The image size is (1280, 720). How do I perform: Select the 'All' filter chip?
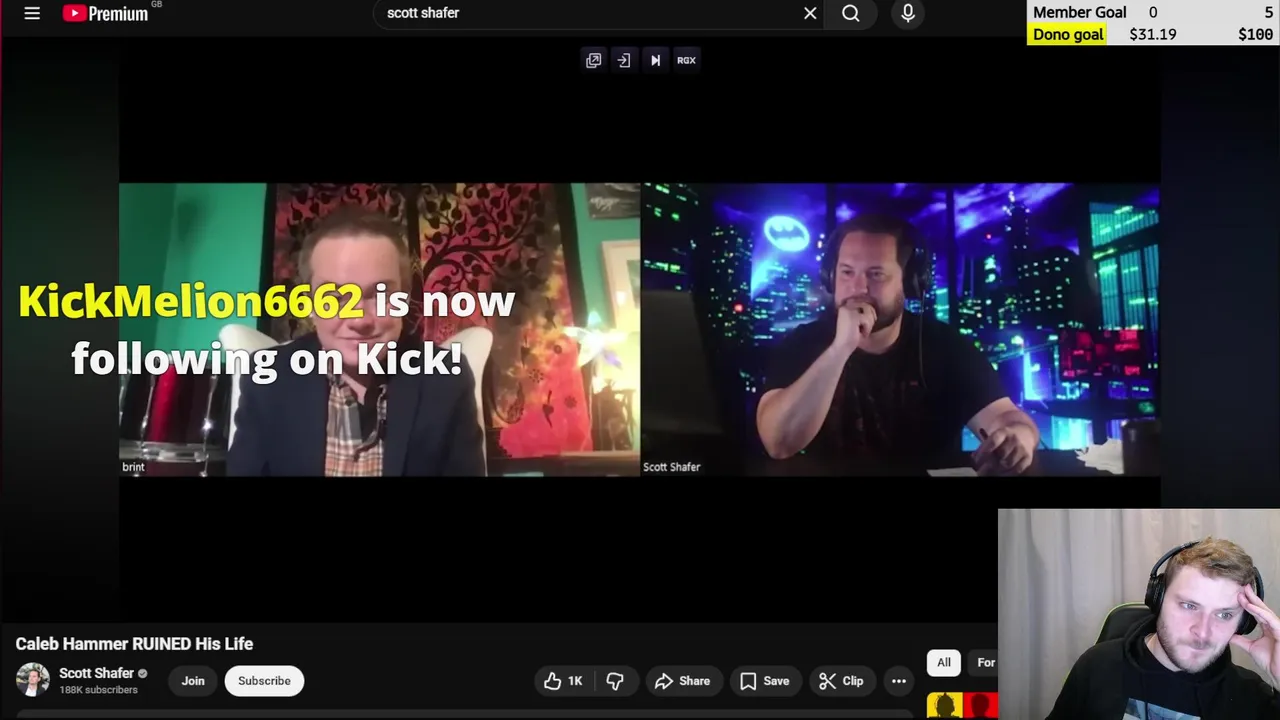(x=944, y=662)
